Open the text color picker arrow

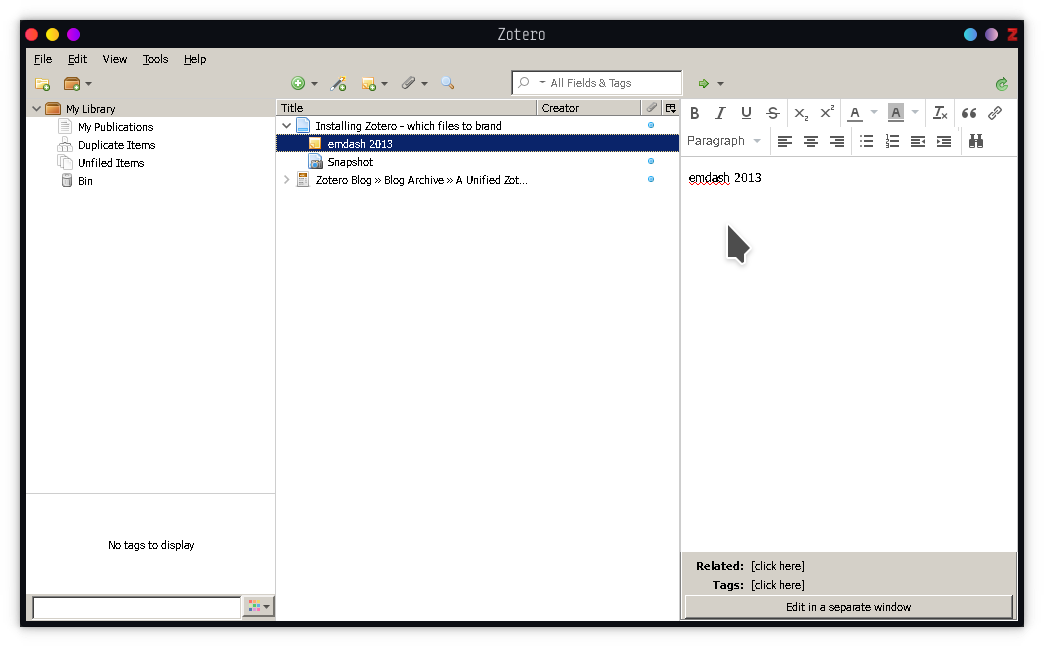(874, 113)
